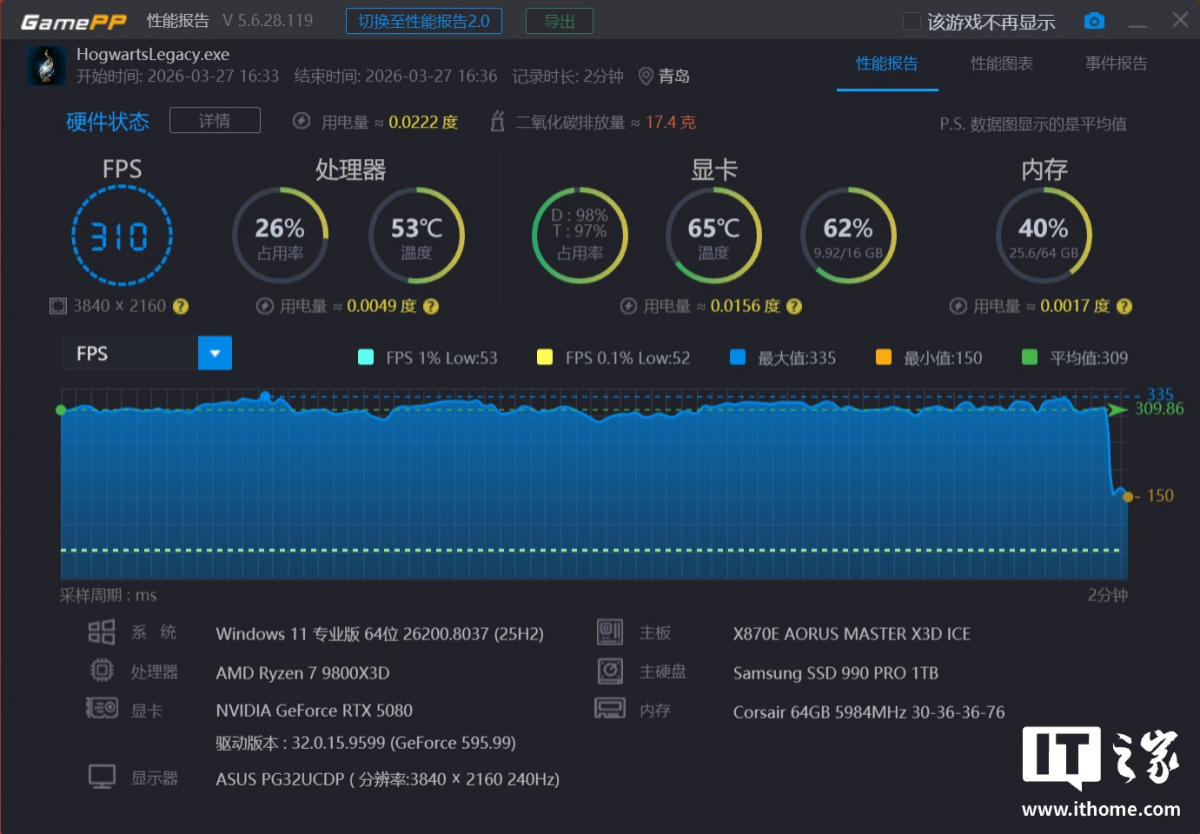Toggle the FPS 0.1% Low legend series
The image size is (1200, 834).
click(x=545, y=358)
